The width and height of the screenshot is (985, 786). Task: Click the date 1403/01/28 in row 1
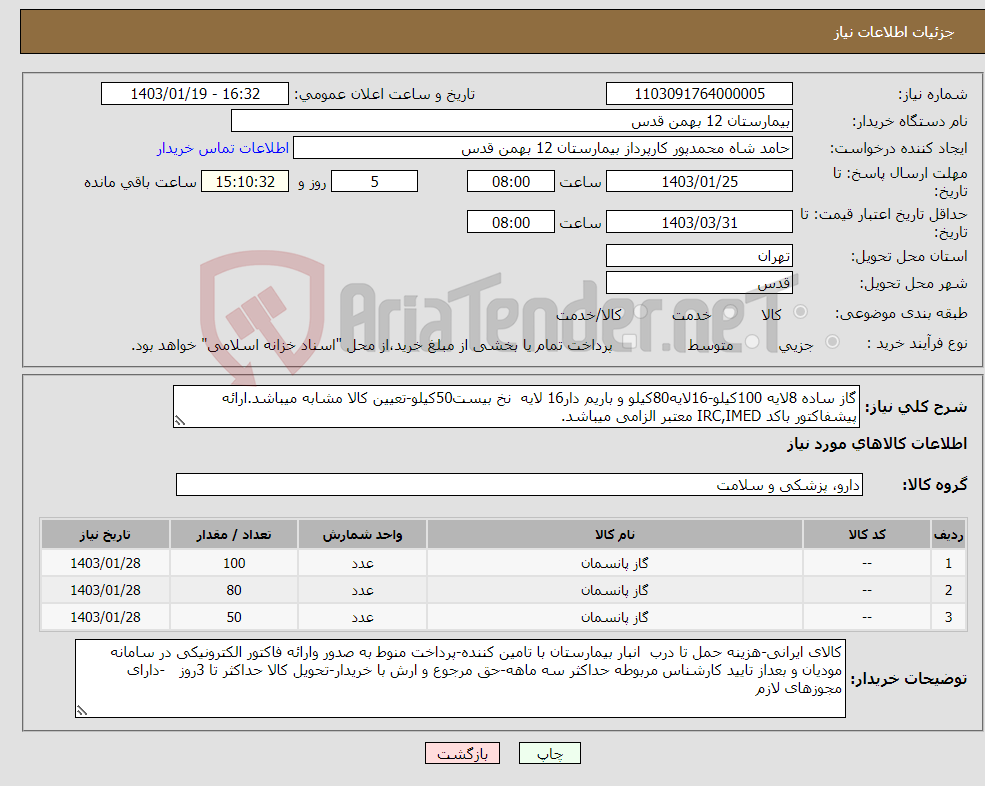(x=105, y=564)
